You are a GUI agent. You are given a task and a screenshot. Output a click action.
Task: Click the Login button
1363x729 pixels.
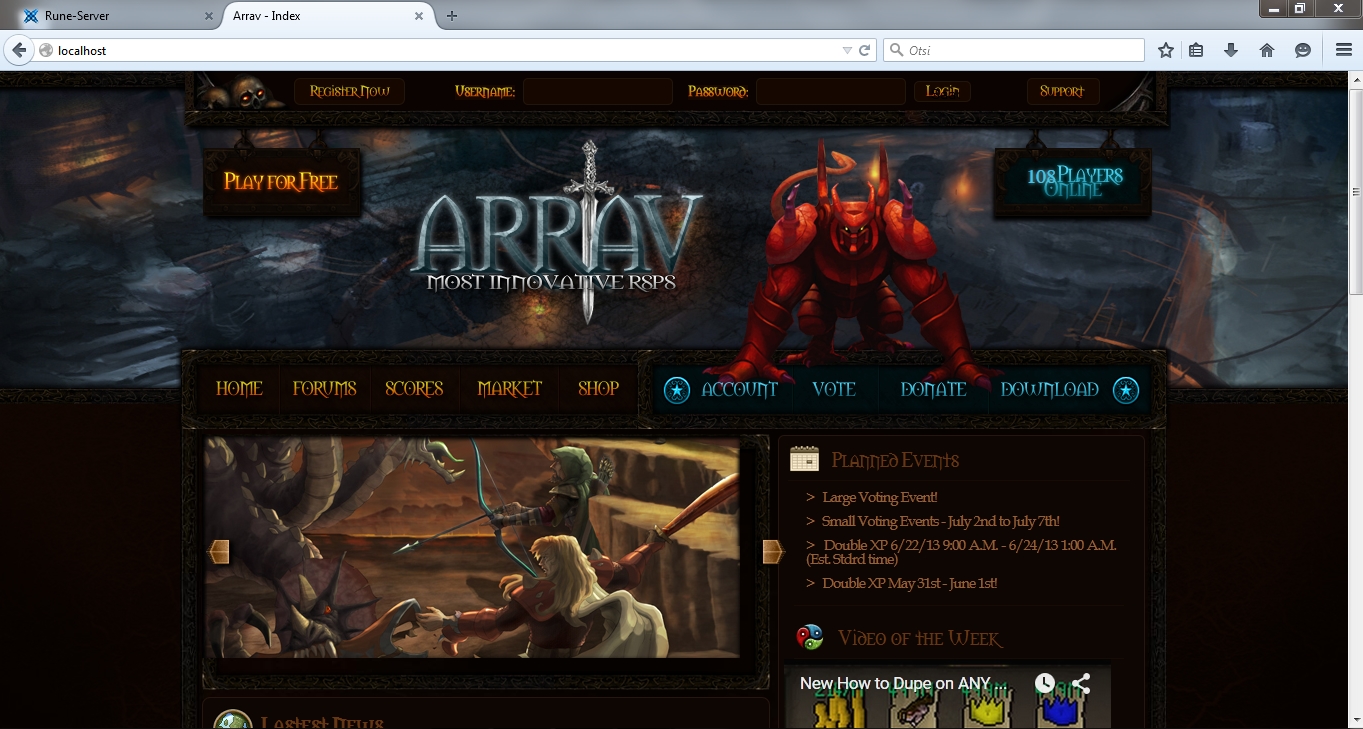[942, 91]
